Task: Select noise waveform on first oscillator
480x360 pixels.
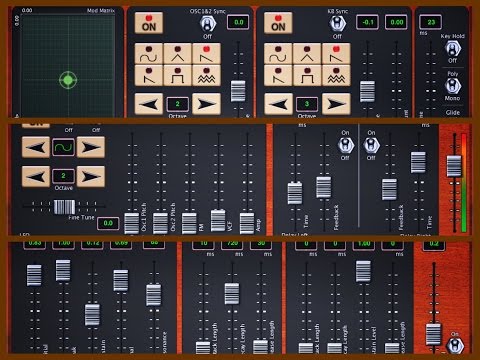Action: (x=207, y=75)
